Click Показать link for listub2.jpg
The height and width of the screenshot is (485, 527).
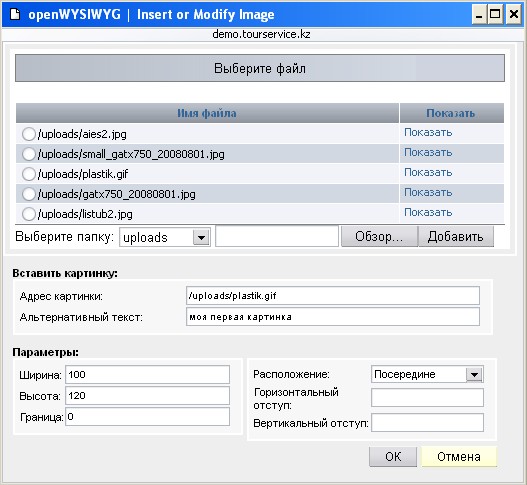pyautogui.click(x=428, y=212)
